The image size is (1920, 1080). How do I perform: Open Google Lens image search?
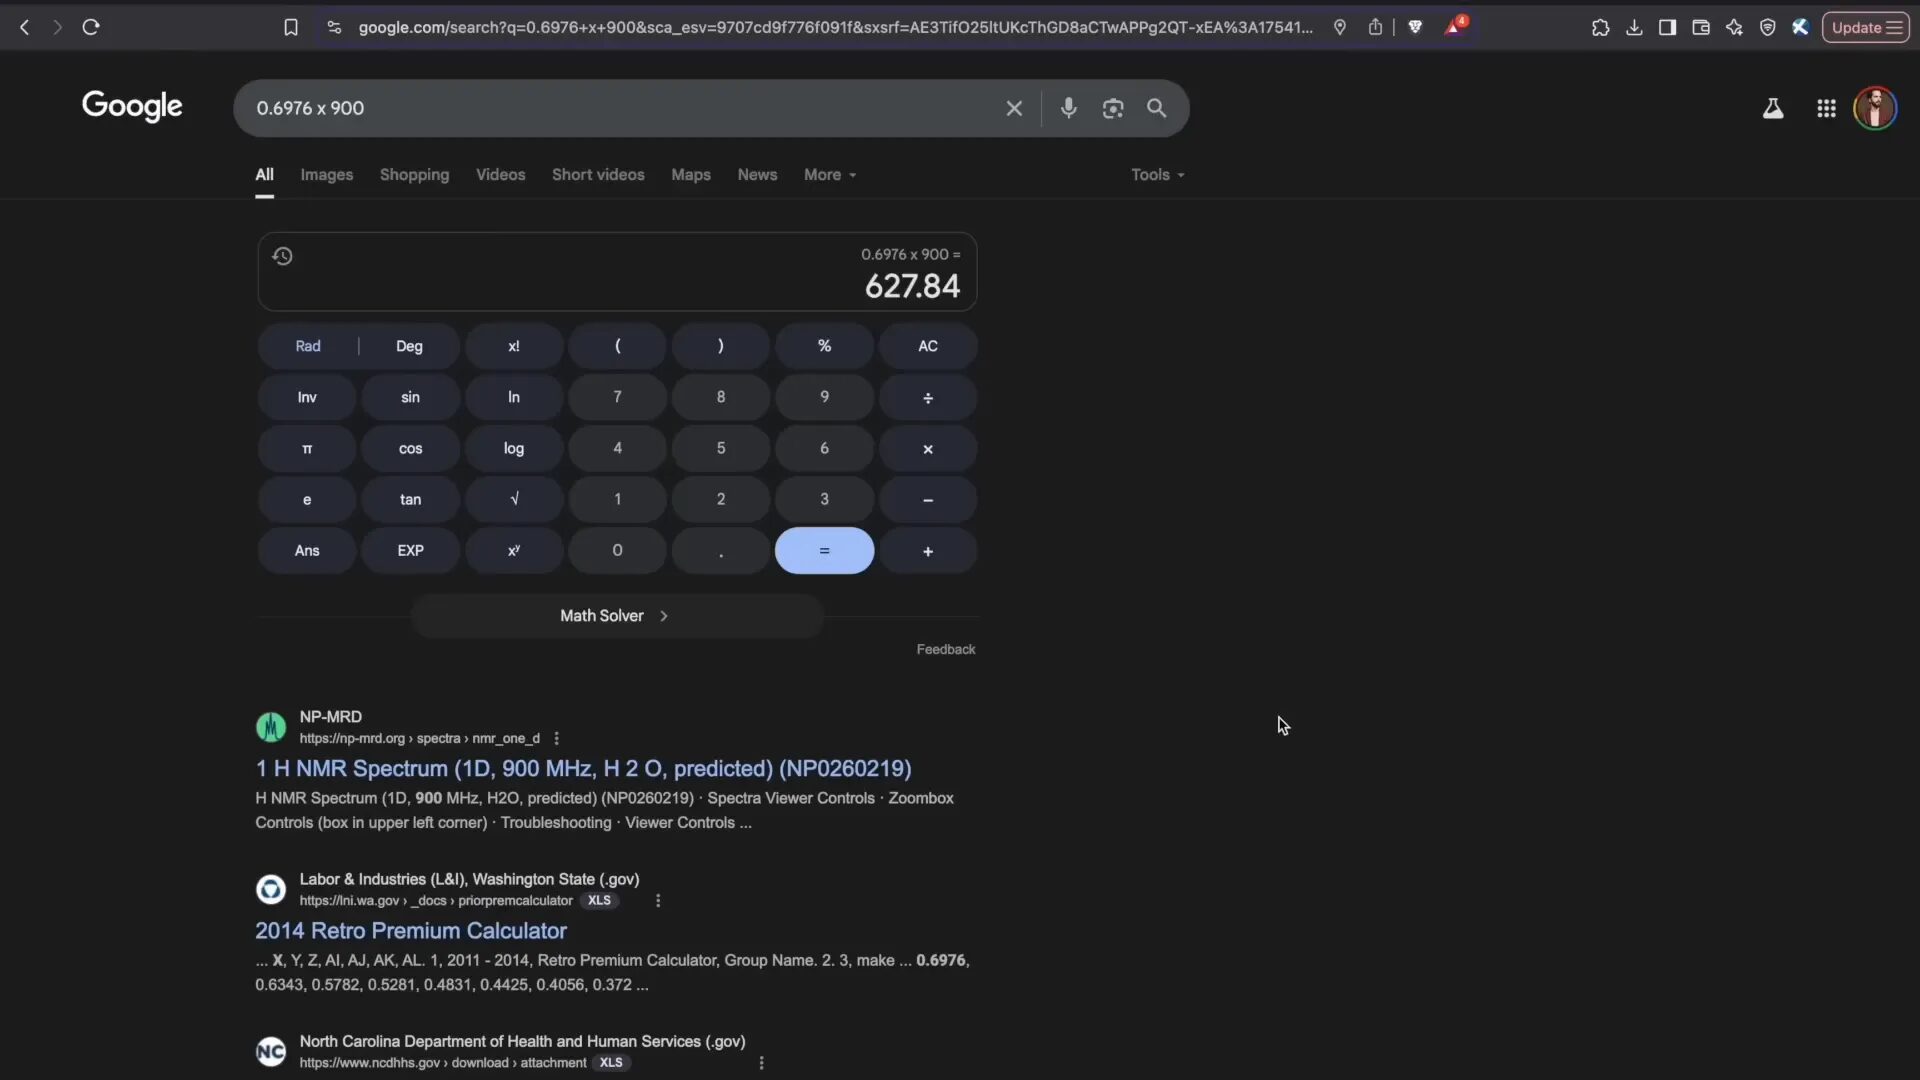tap(1113, 108)
